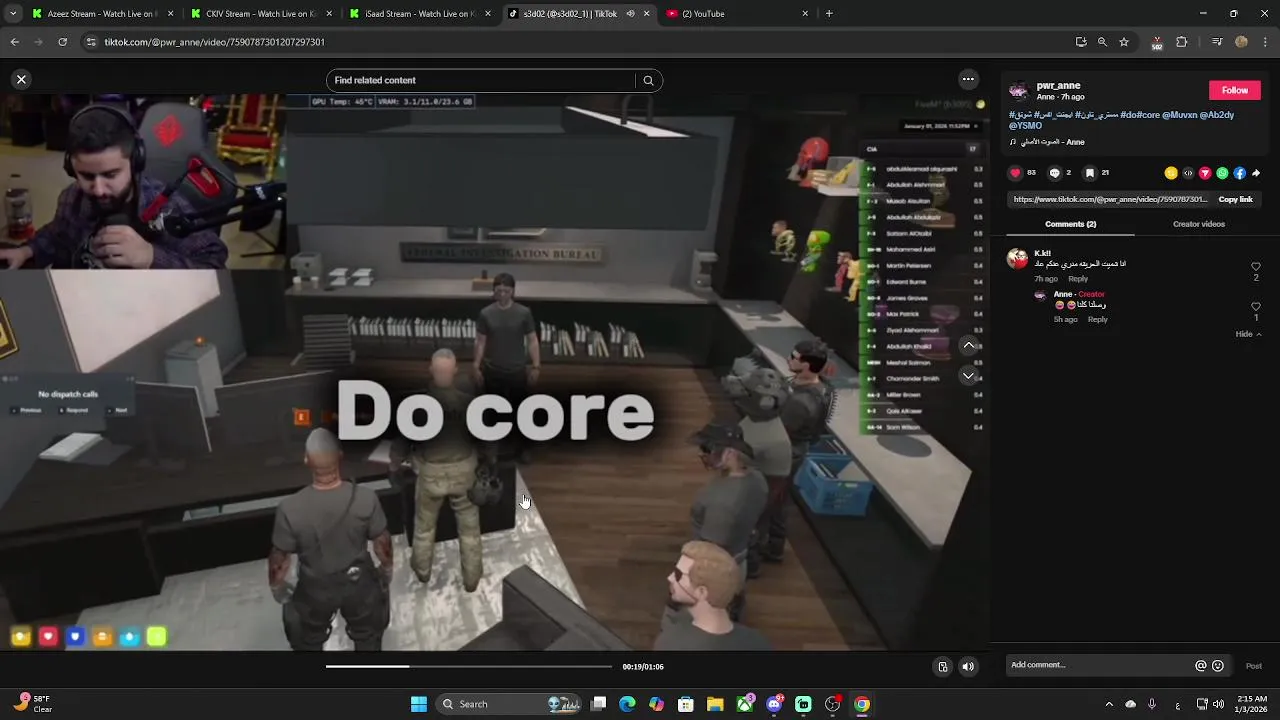
Task: Mute the video volume
Action: point(968,666)
